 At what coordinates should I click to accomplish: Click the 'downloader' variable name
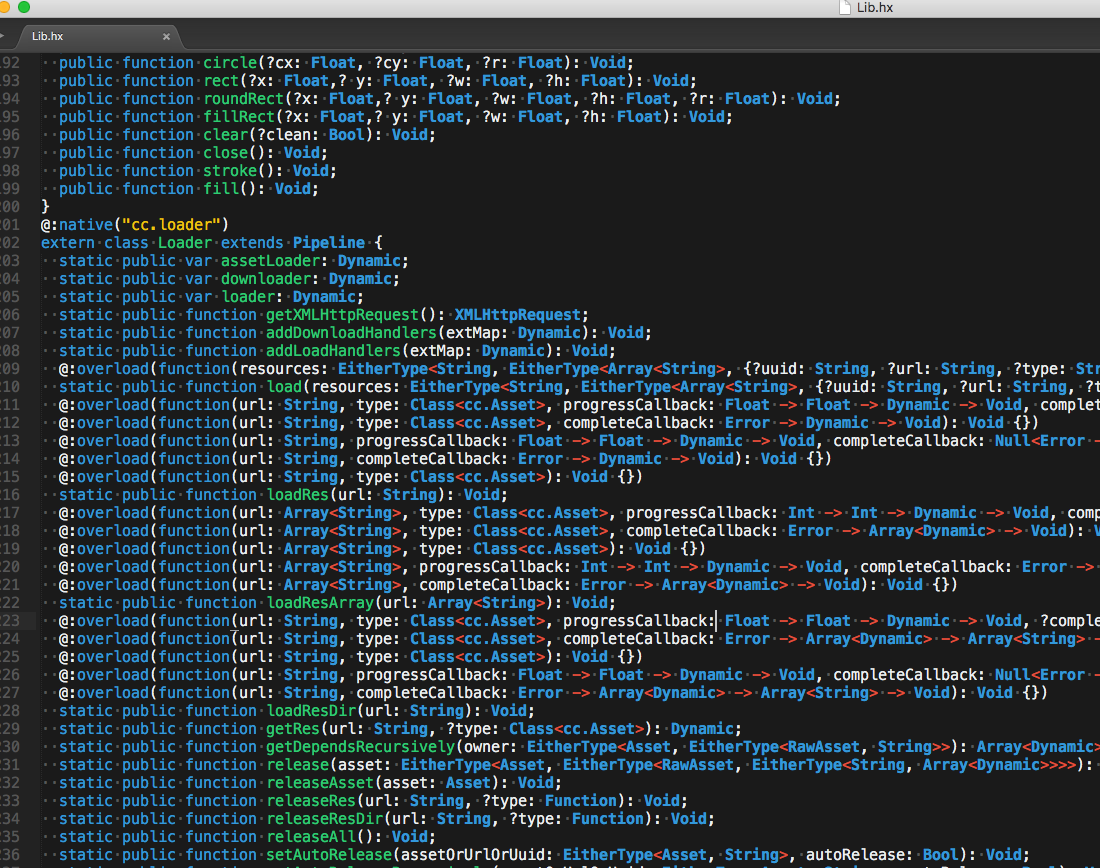266,279
